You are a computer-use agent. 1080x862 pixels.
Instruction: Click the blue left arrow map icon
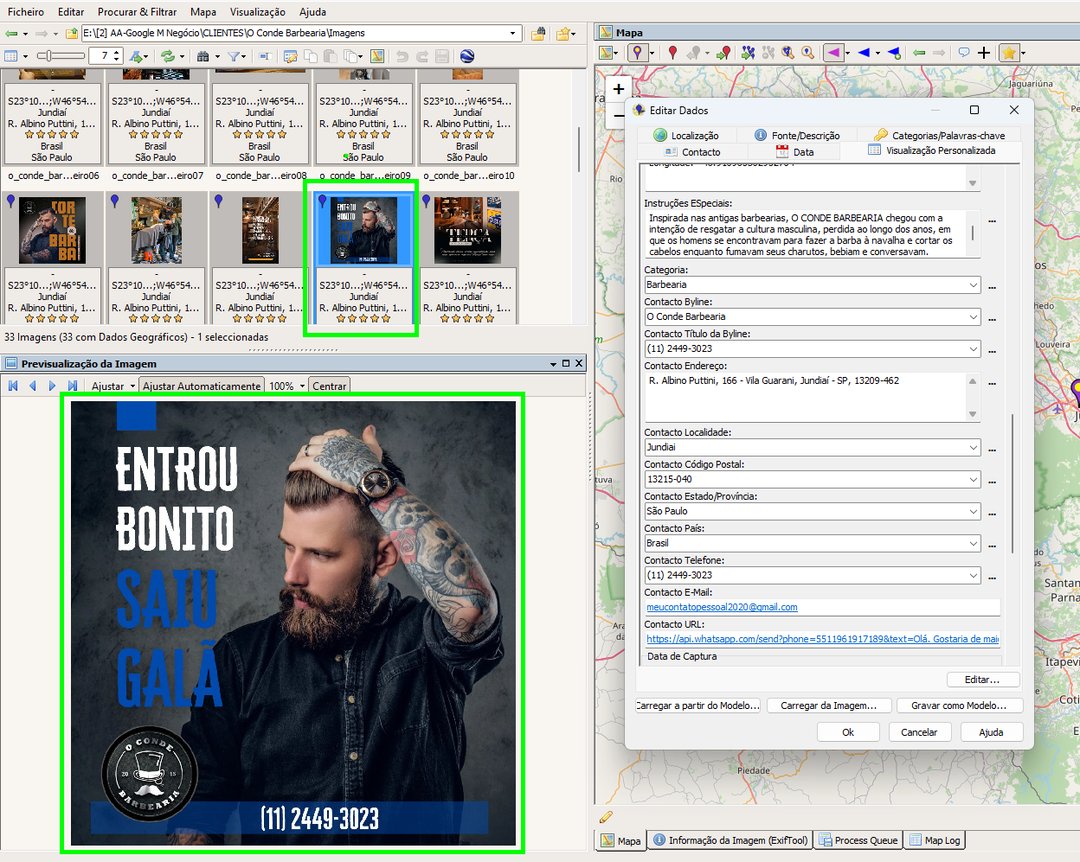[863, 53]
